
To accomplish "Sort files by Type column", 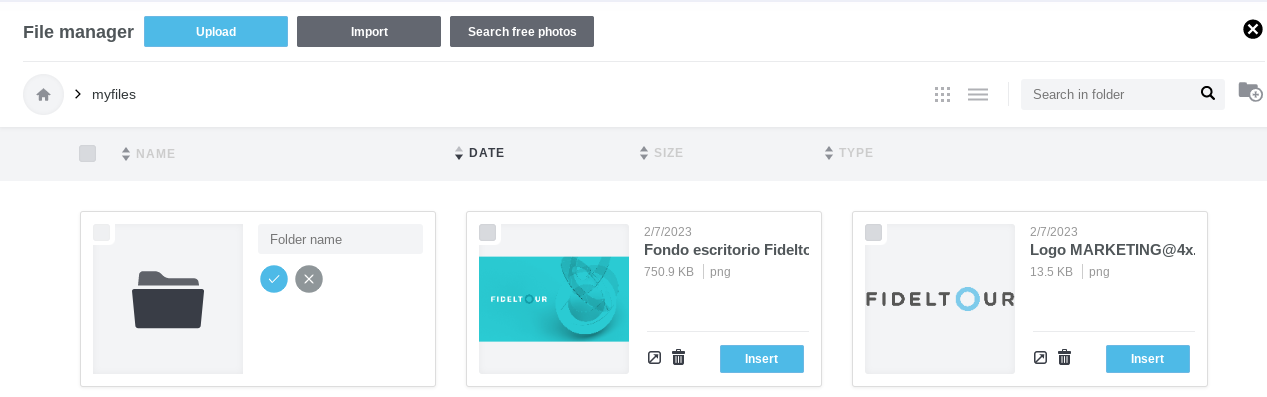I will [x=848, y=153].
